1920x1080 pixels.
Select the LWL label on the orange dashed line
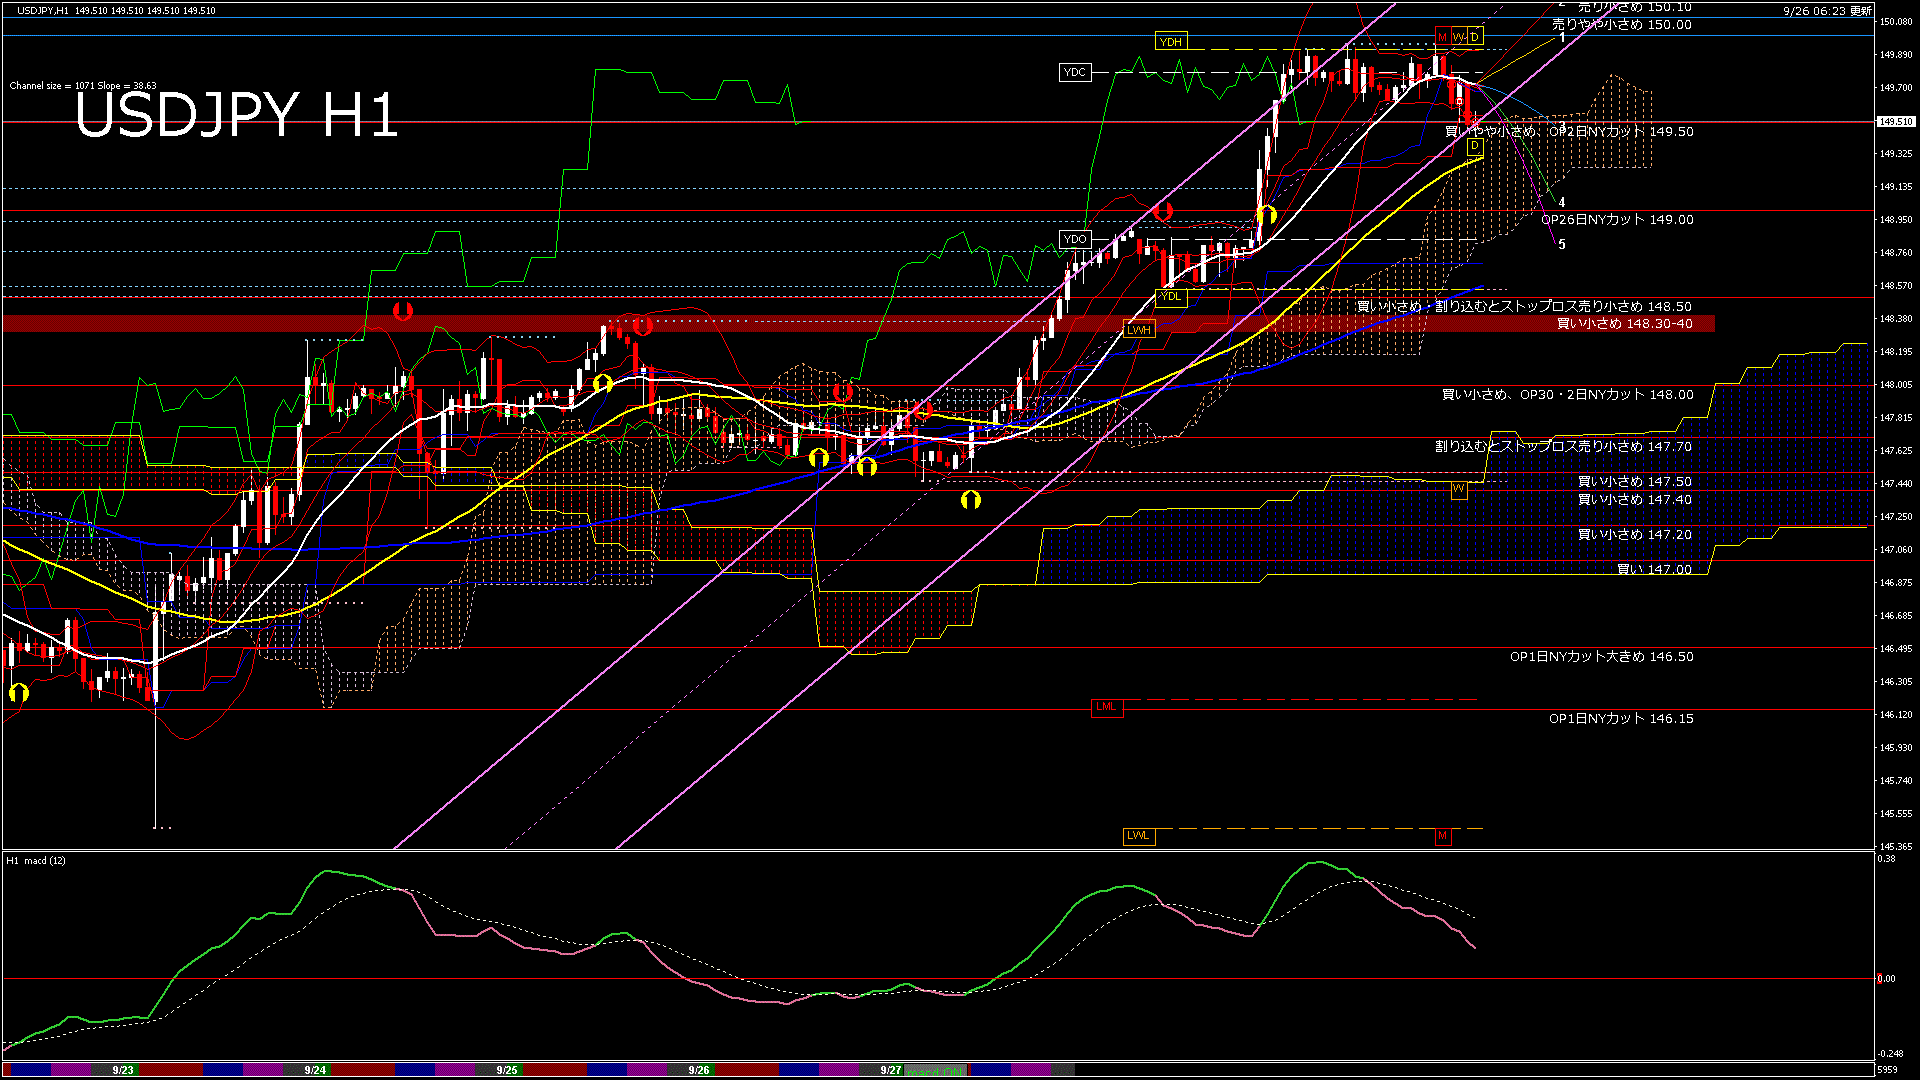(1138, 836)
